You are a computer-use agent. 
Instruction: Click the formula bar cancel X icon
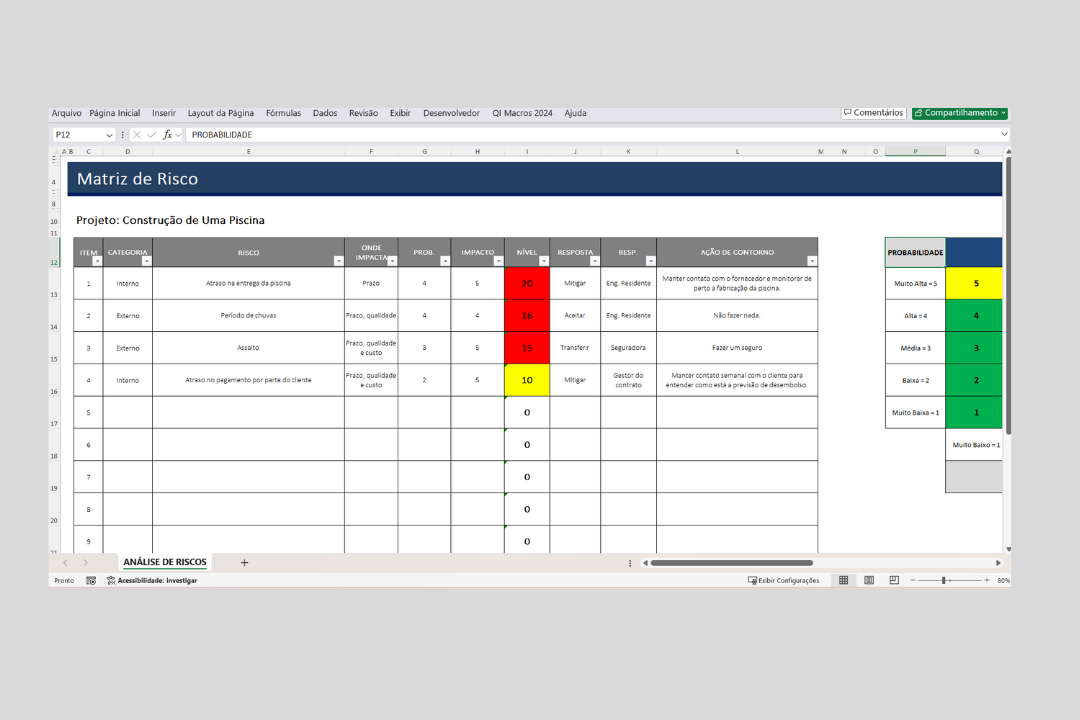pyautogui.click(x=137, y=135)
